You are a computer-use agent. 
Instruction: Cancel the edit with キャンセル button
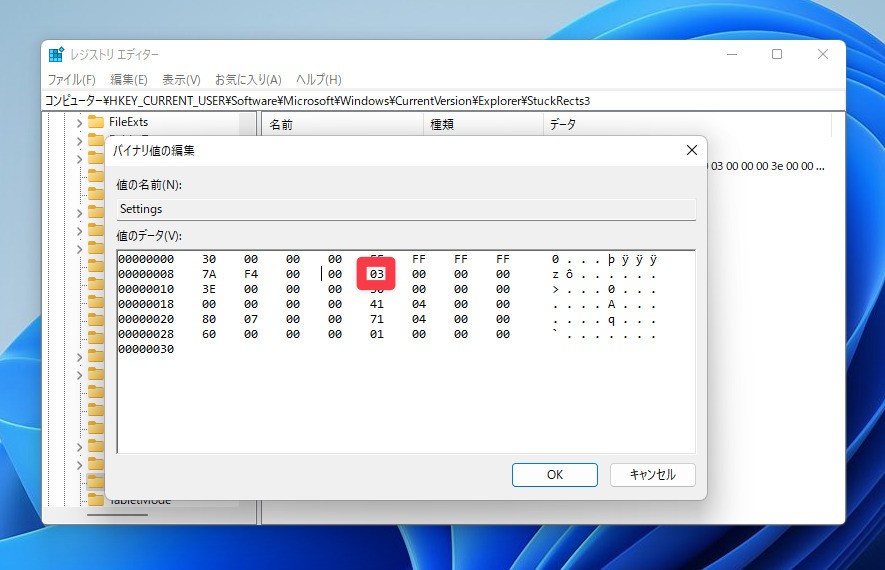coord(652,475)
